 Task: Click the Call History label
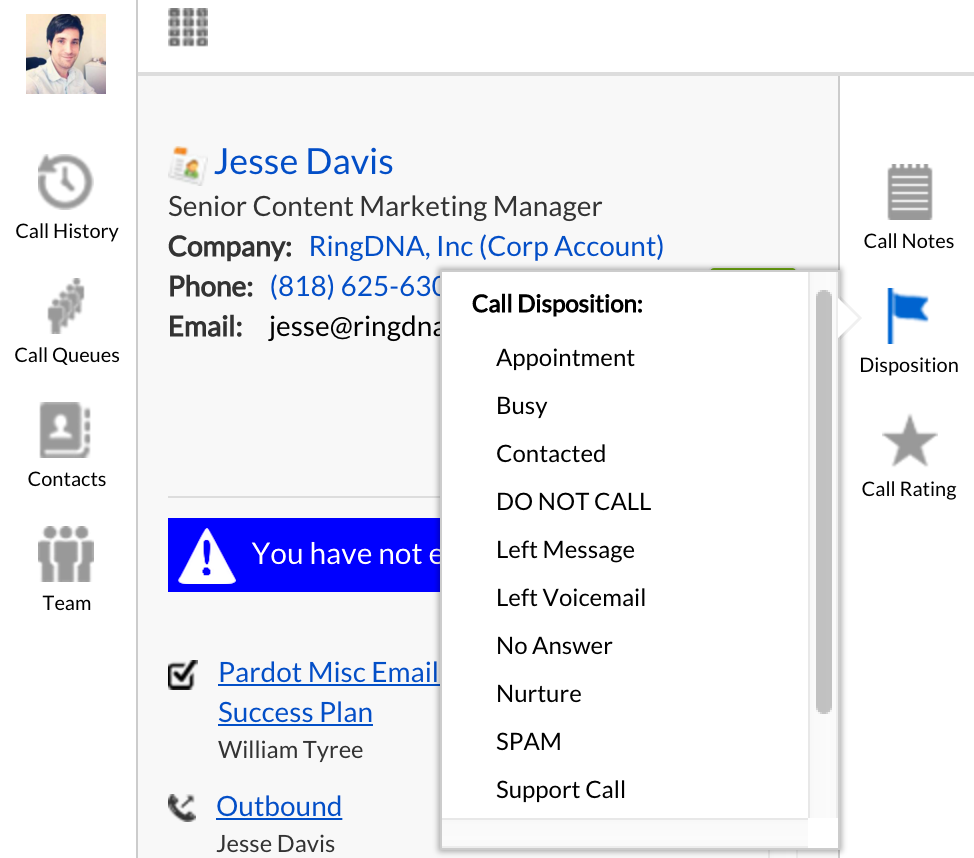pyautogui.click(x=66, y=231)
